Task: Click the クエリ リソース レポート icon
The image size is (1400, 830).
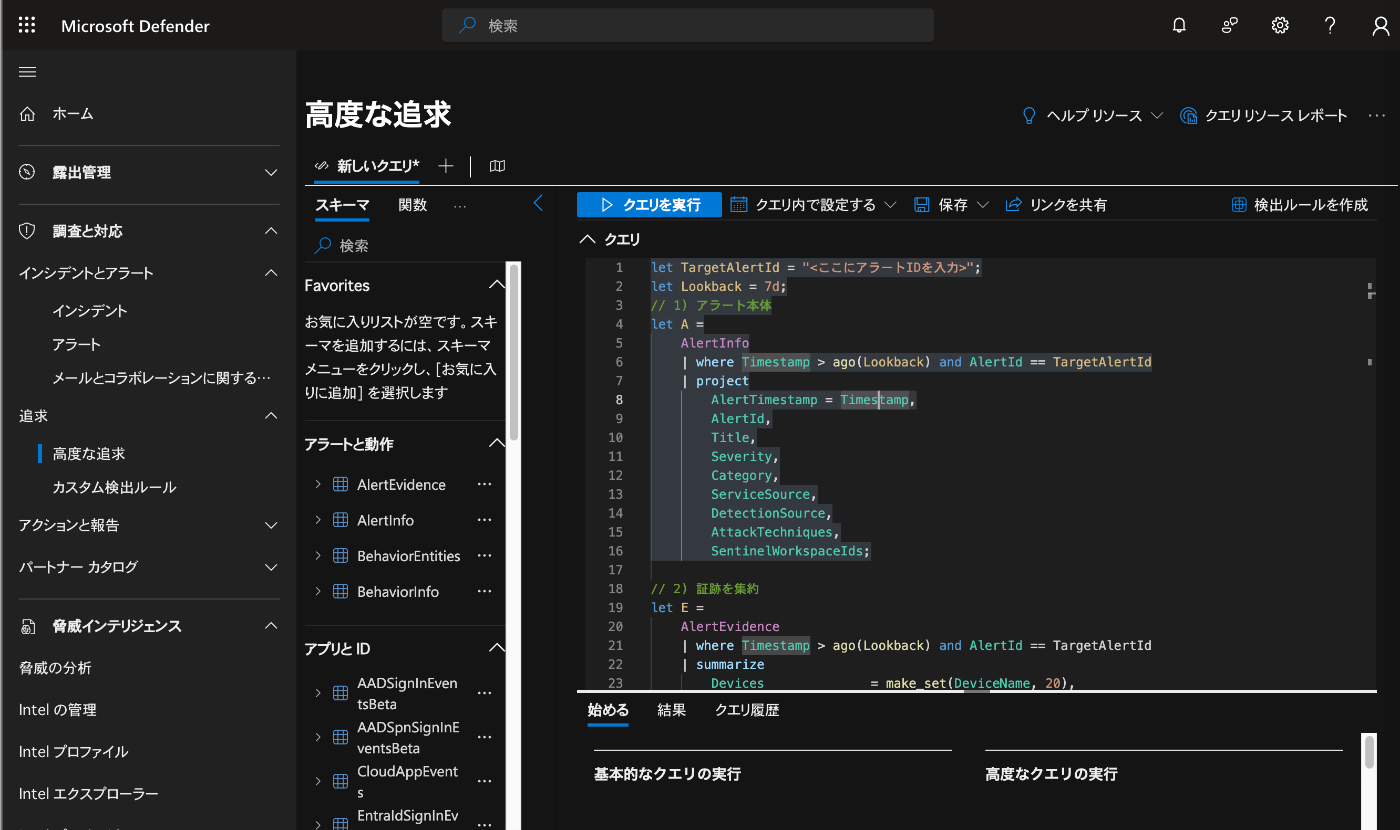Action: click(x=1189, y=116)
